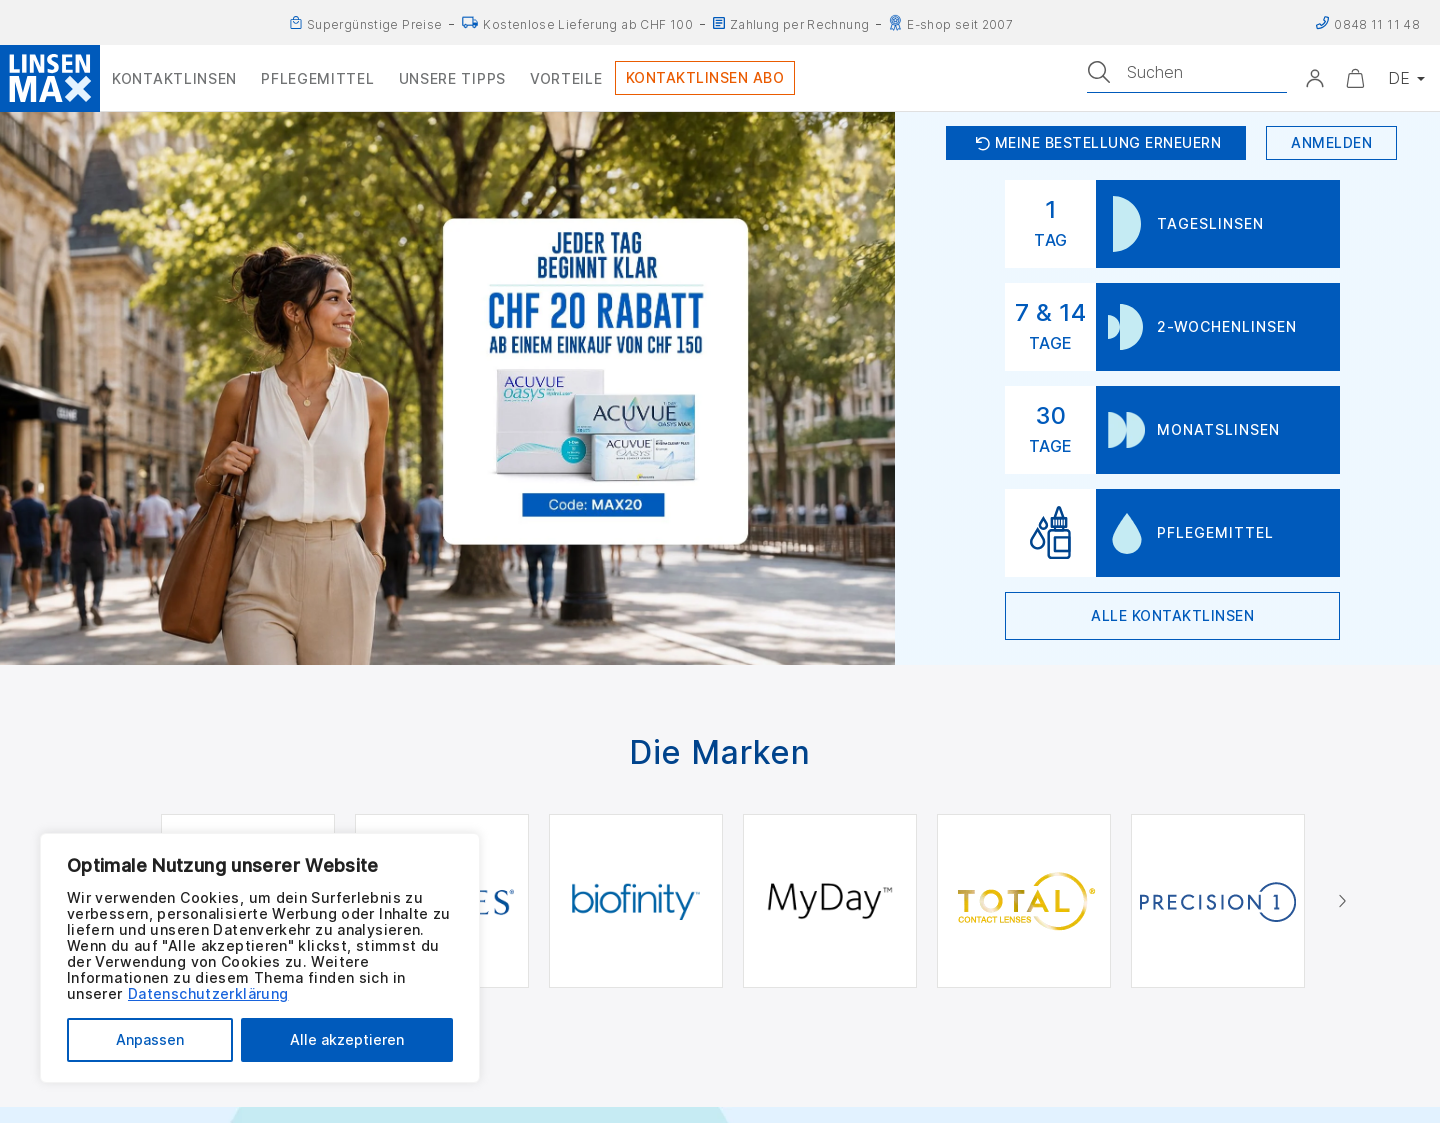The width and height of the screenshot is (1440, 1123).
Task: Click the E-shop seit 2007 text
Action: pyautogui.click(x=960, y=24)
